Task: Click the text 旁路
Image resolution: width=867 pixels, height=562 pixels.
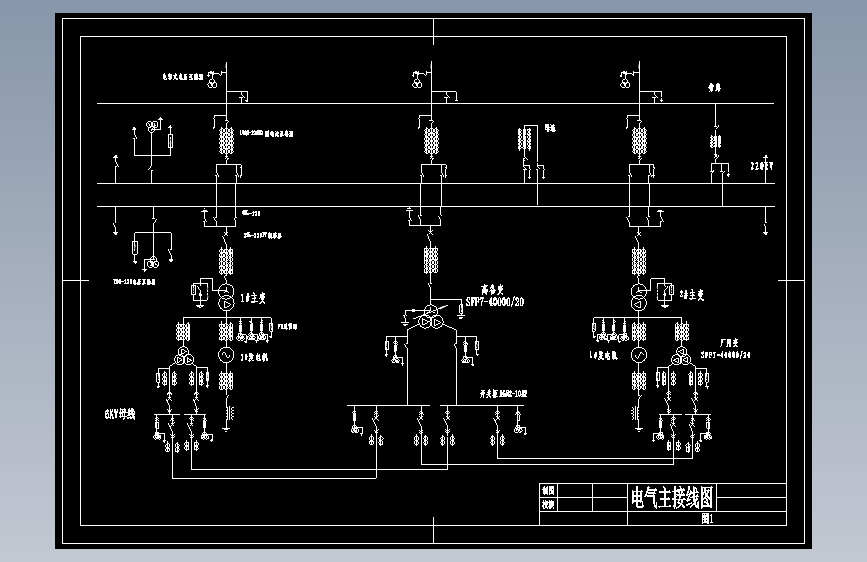Action: [x=714, y=87]
